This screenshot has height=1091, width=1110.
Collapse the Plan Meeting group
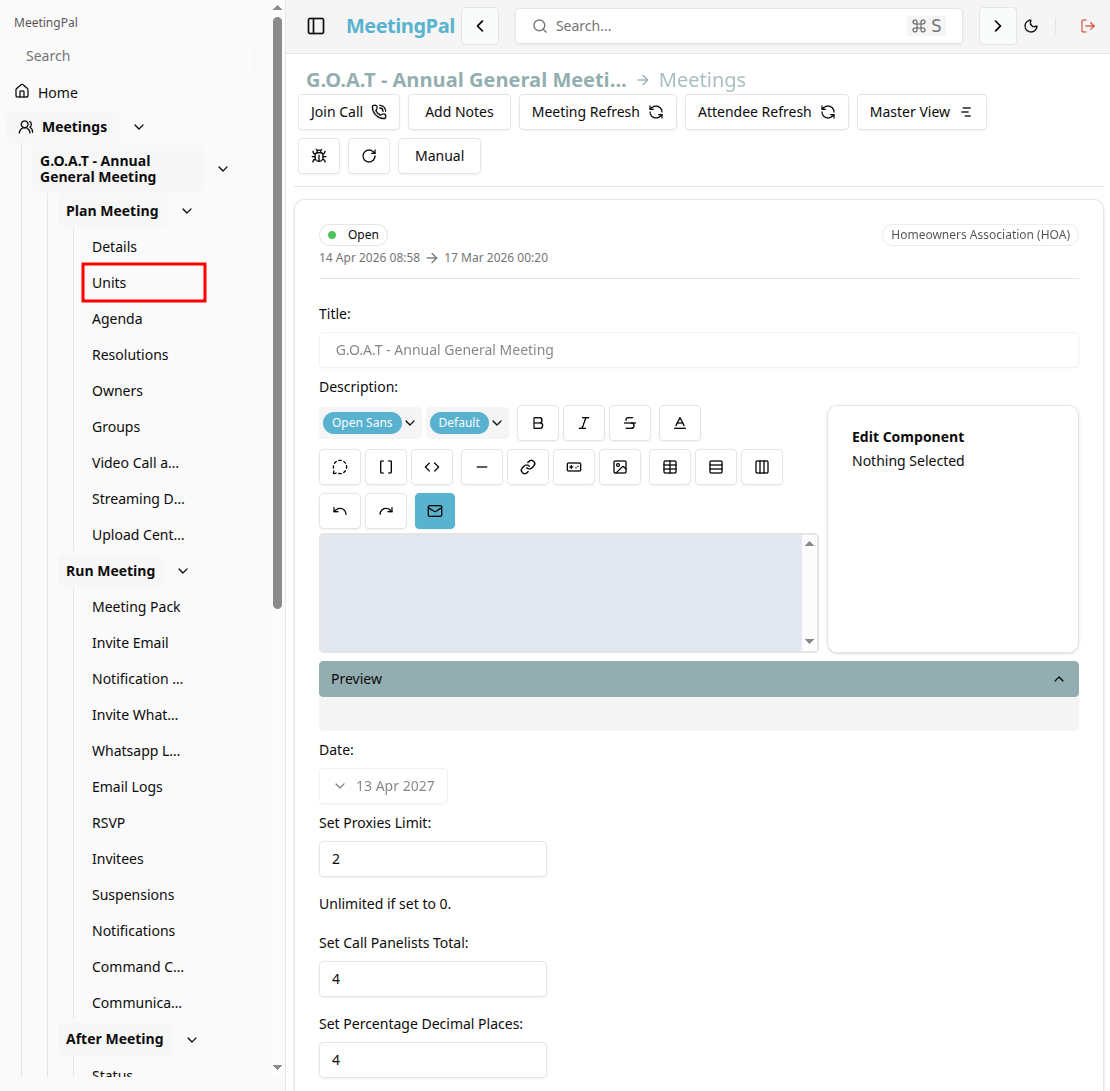coord(187,211)
